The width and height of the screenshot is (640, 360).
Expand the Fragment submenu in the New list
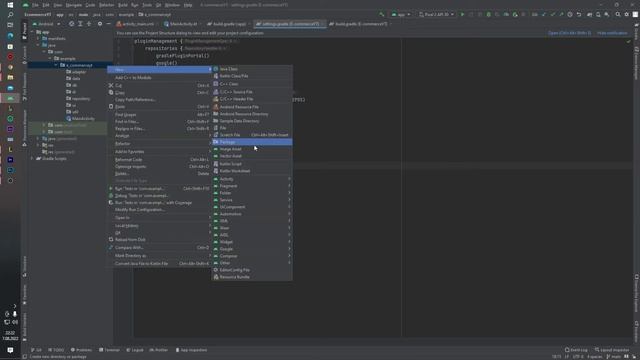pyautogui.click(x=252, y=186)
